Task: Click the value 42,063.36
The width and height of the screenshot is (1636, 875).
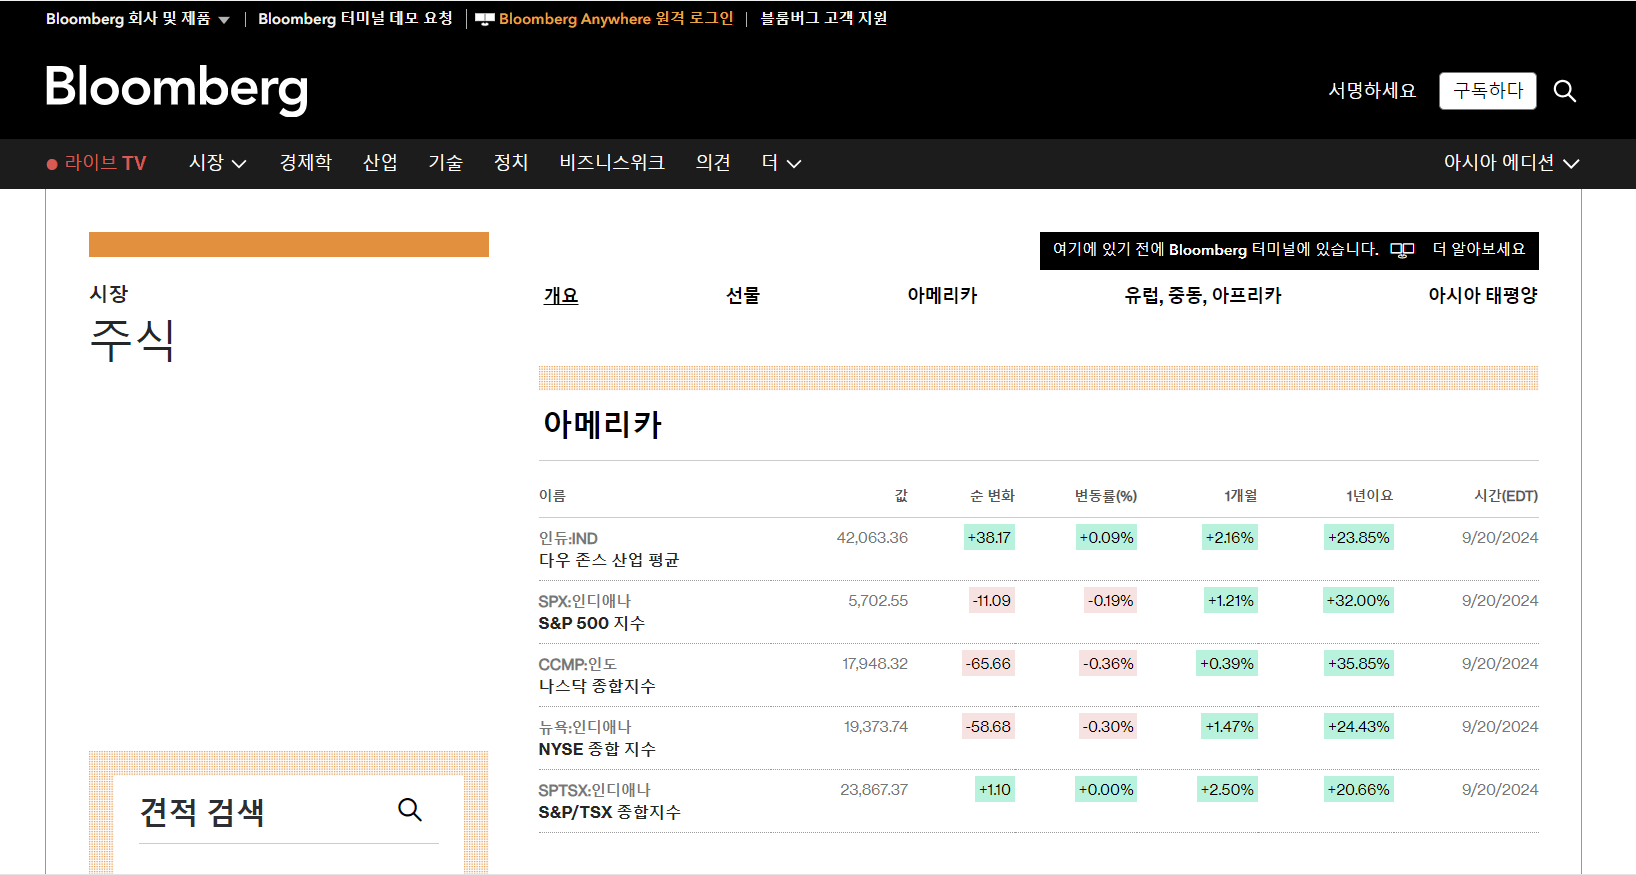Action: click(x=872, y=538)
